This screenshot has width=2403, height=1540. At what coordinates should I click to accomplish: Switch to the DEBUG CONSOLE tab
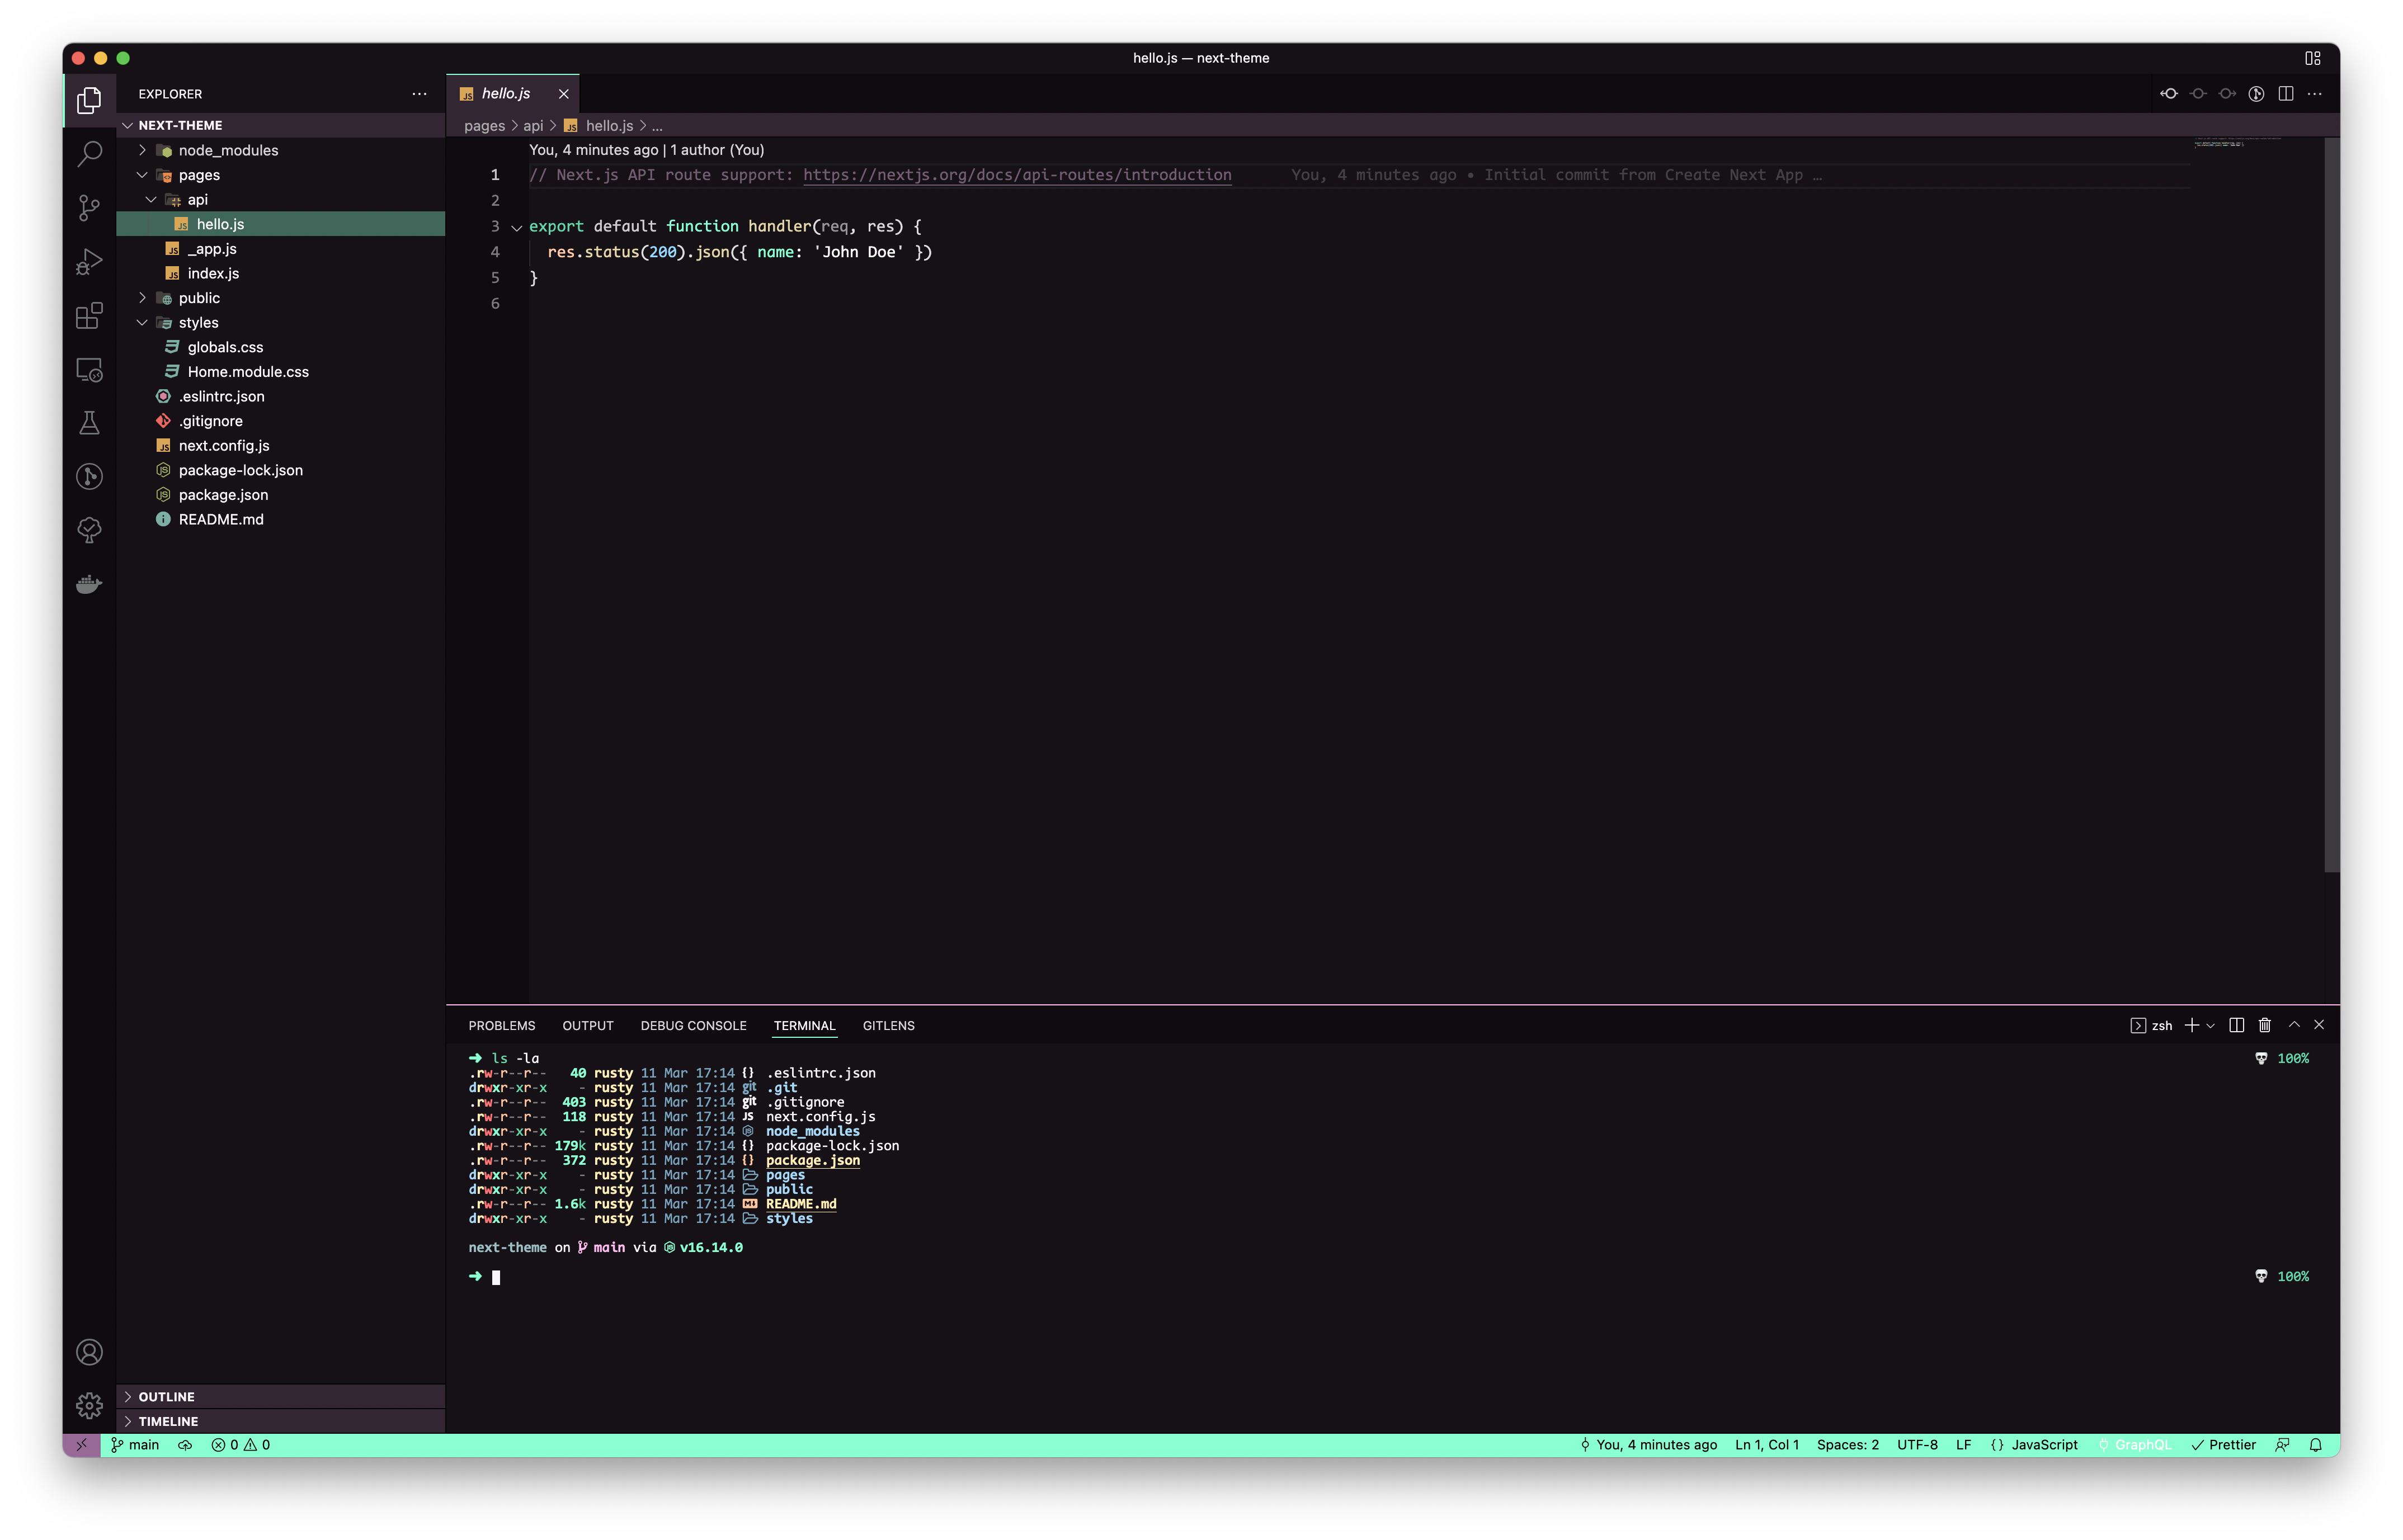pyautogui.click(x=693, y=1026)
